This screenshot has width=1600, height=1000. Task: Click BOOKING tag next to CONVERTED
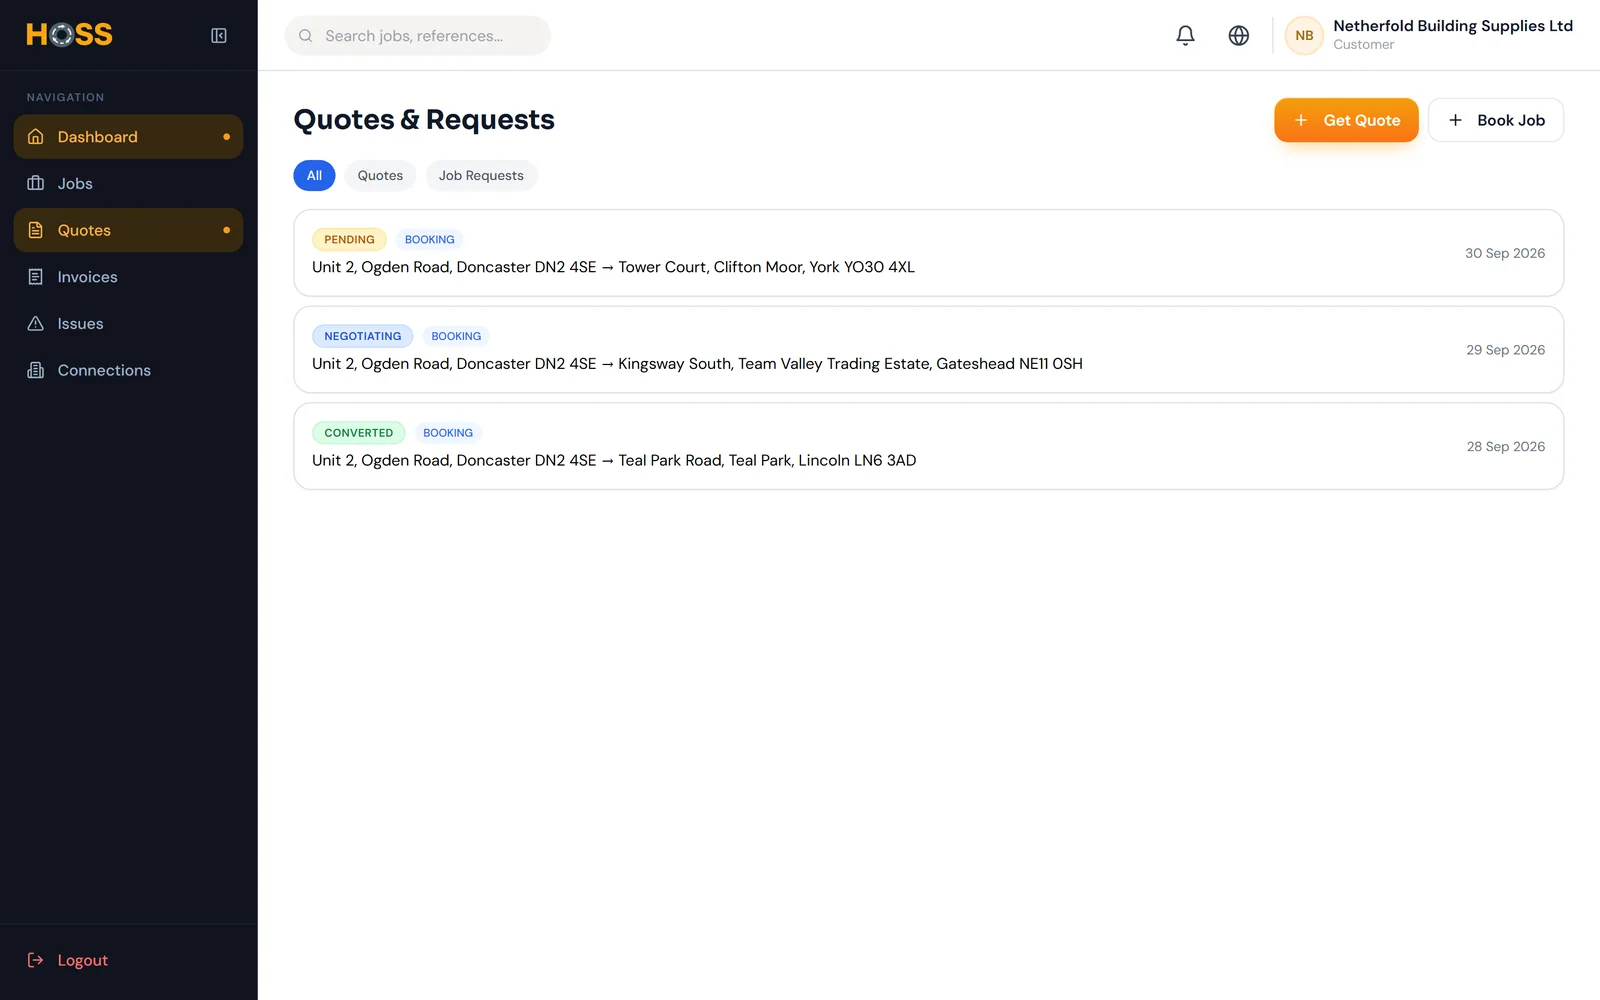pyautogui.click(x=448, y=433)
